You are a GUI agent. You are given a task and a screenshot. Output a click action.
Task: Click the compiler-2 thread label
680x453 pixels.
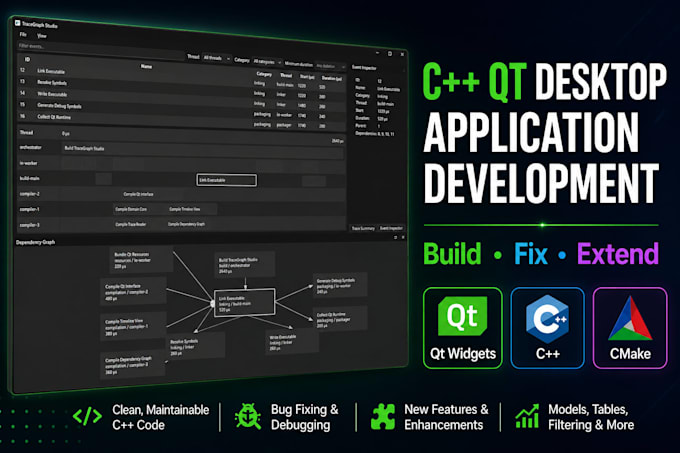(29, 194)
